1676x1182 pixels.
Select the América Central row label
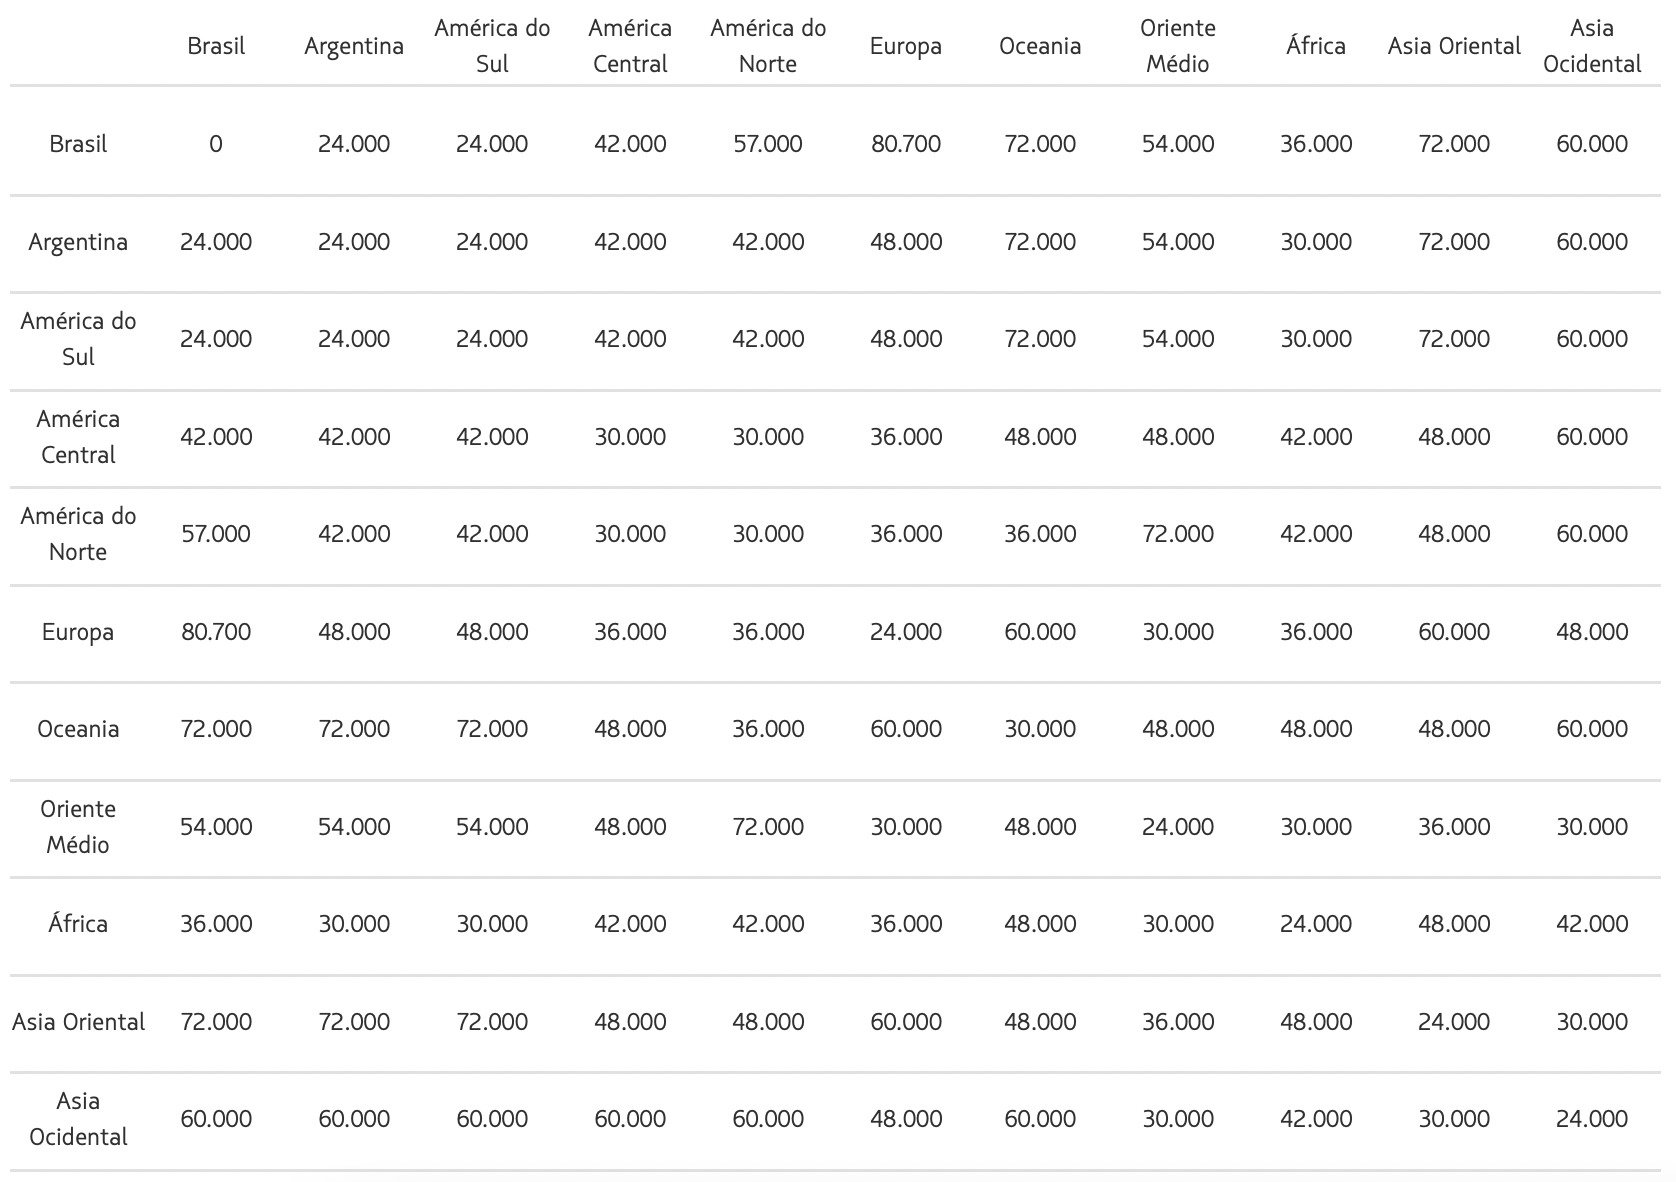(78, 437)
